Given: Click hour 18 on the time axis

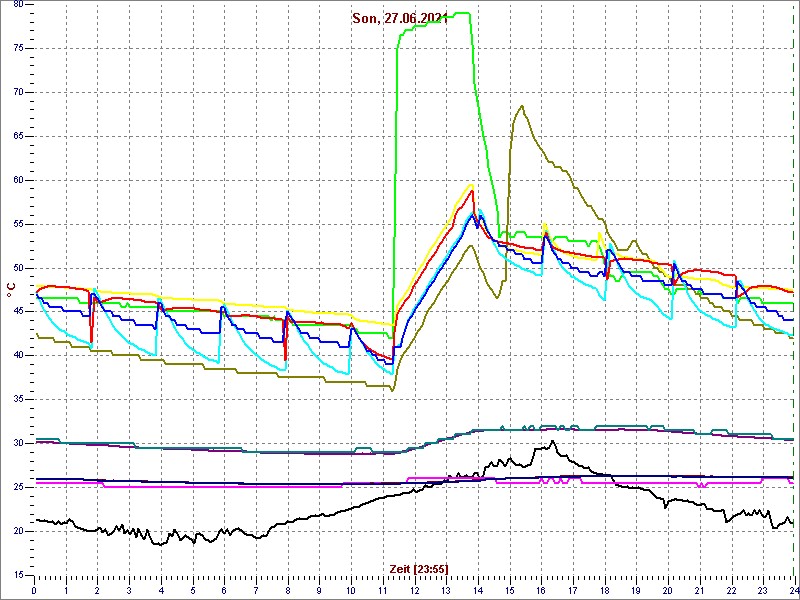Looking at the screenshot, I should (x=604, y=590).
